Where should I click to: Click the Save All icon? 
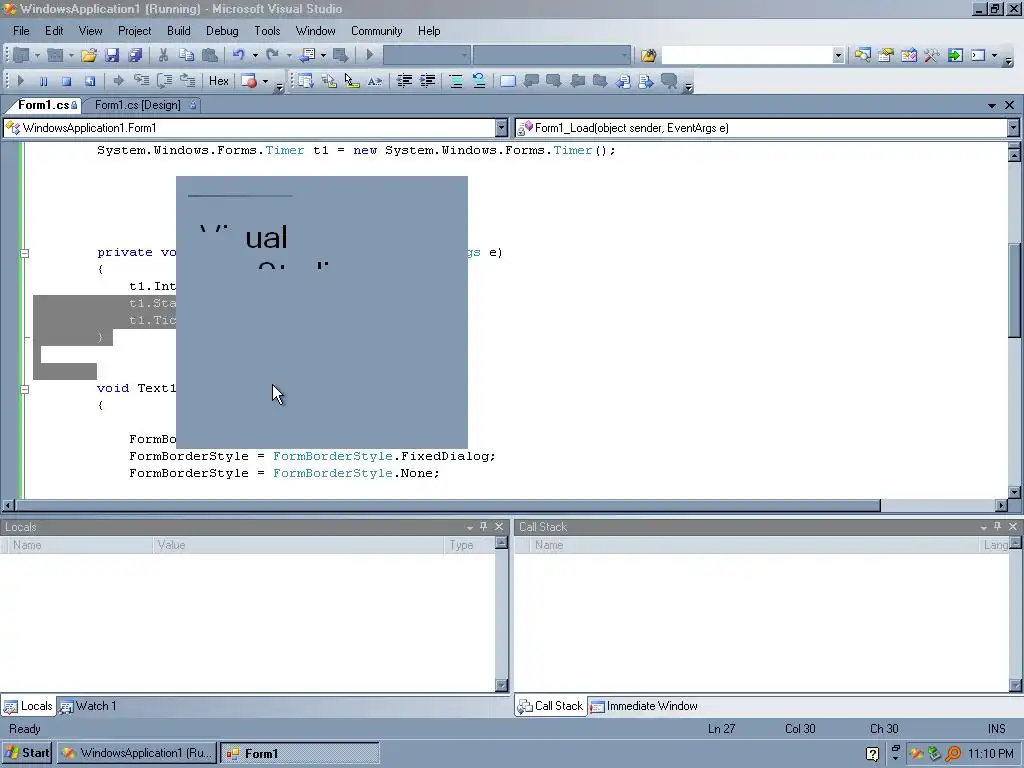point(135,56)
